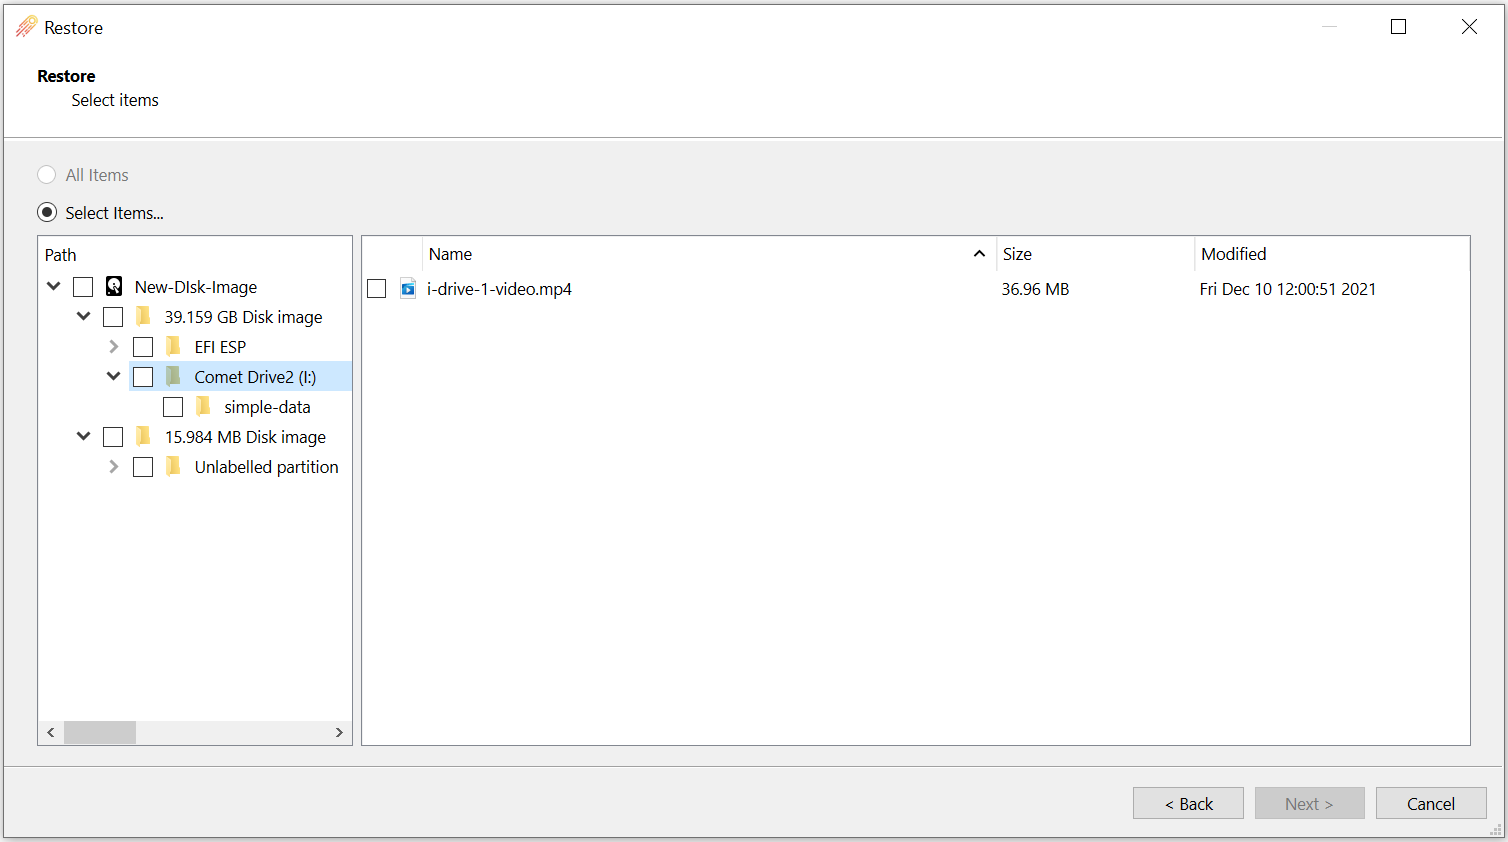1508x842 pixels.
Task: Sort files by Modified column header
Action: tap(1233, 254)
